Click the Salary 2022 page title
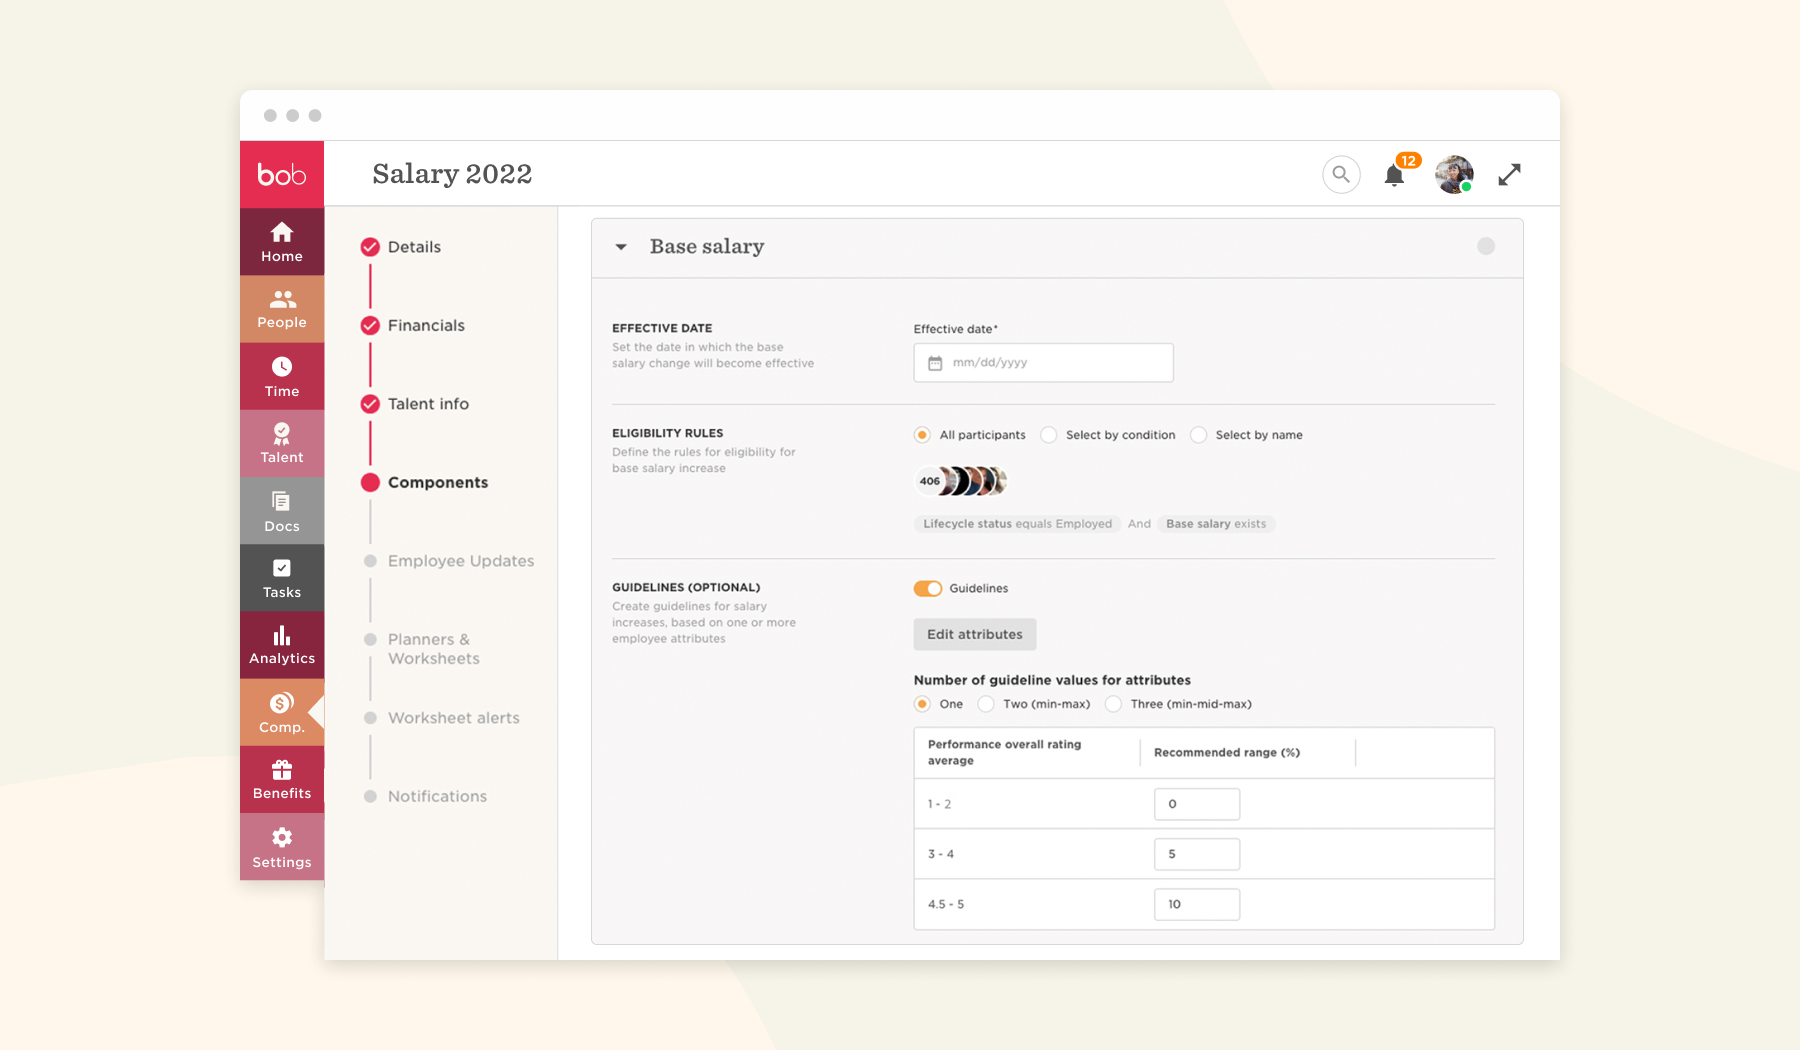The height and width of the screenshot is (1050, 1800). (x=452, y=174)
